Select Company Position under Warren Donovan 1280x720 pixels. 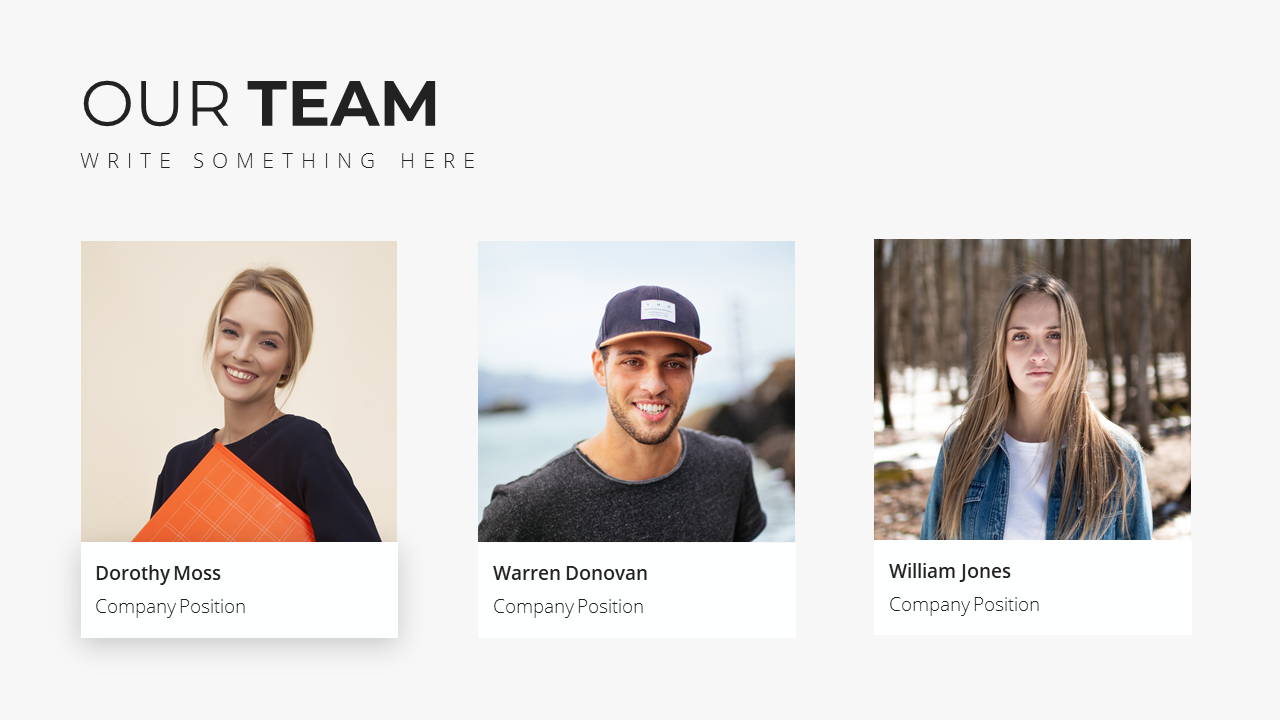tap(568, 606)
